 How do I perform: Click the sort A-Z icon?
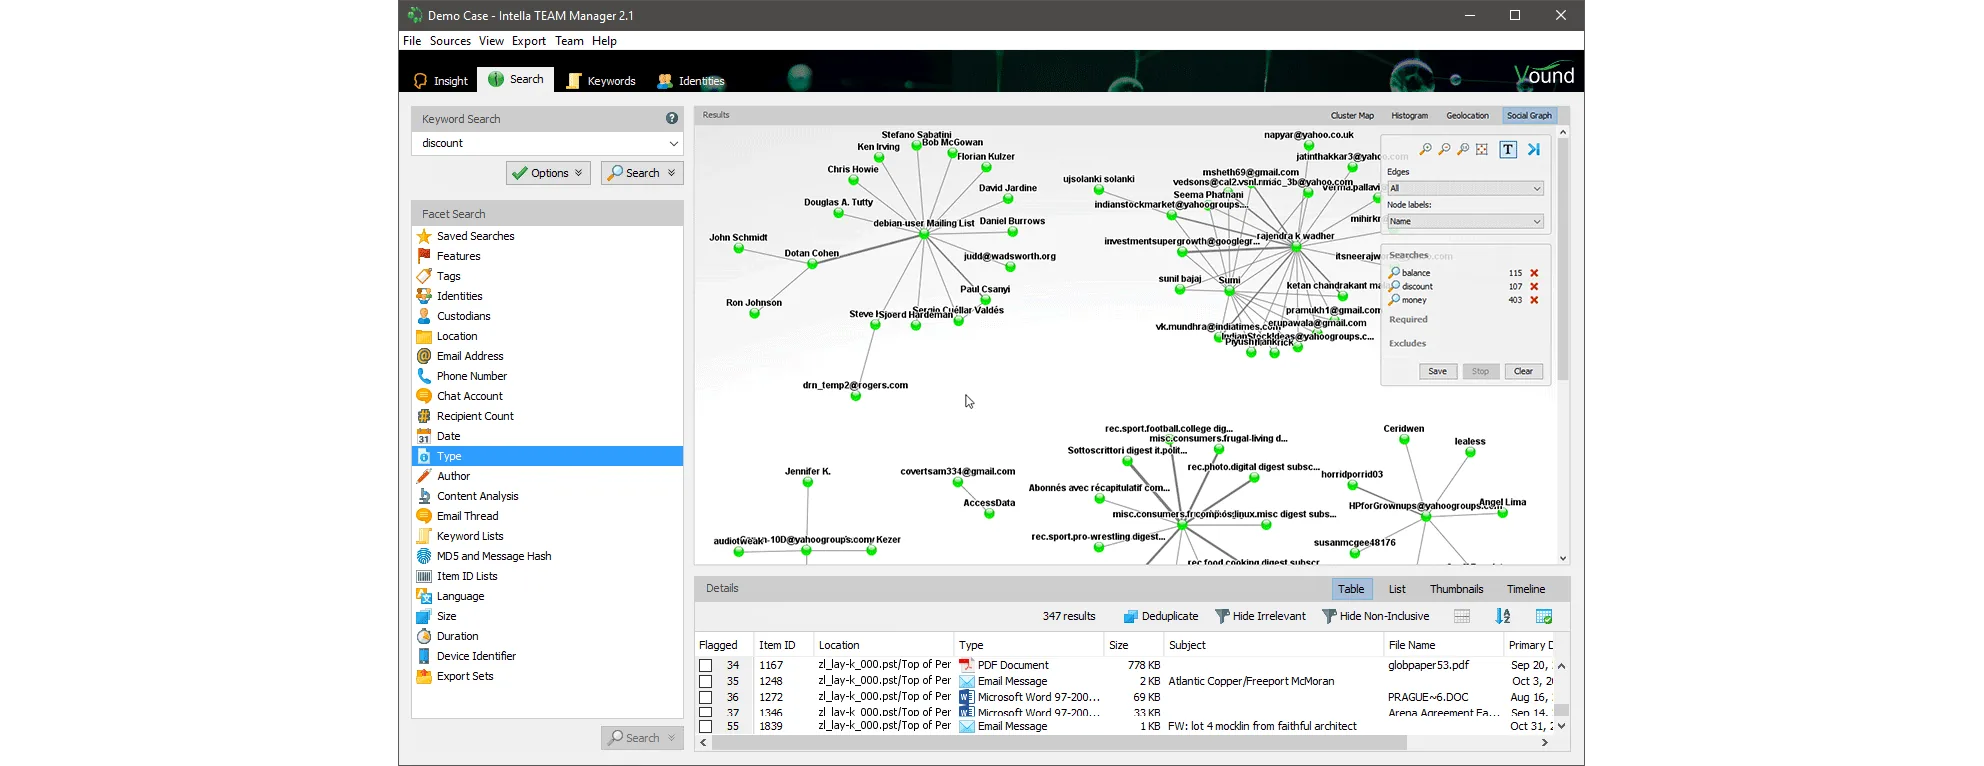pyautogui.click(x=1502, y=616)
